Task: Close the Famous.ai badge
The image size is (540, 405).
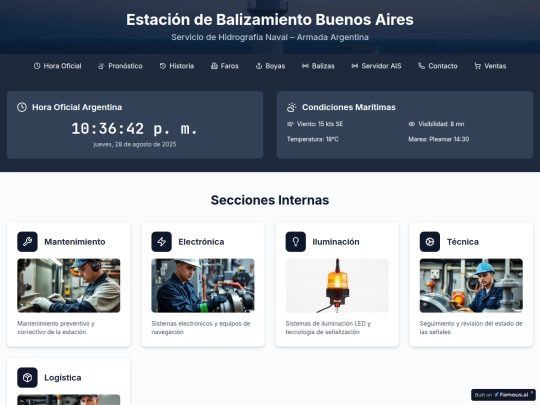Action: (x=532, y=392)
